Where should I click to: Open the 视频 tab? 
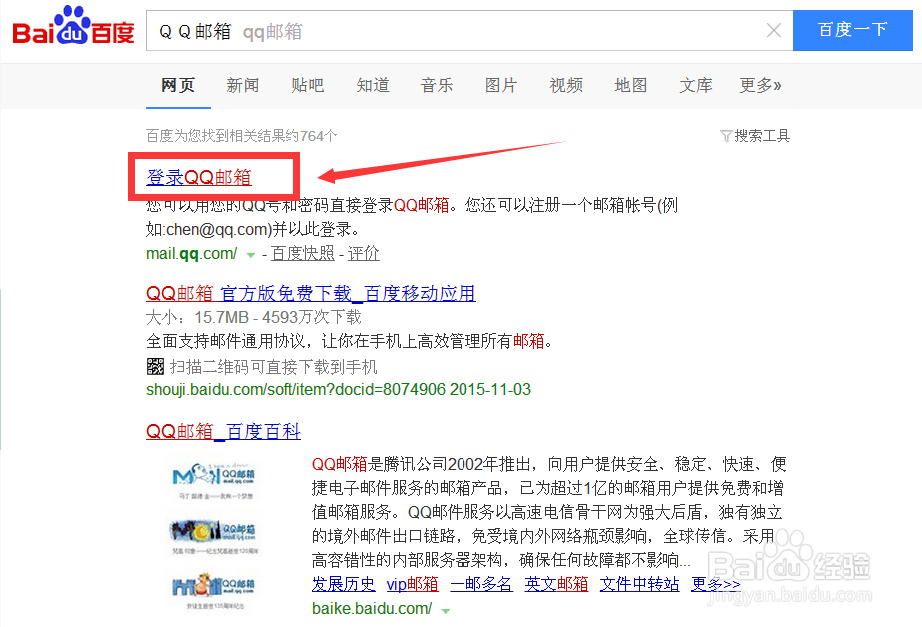coord(566,85)
